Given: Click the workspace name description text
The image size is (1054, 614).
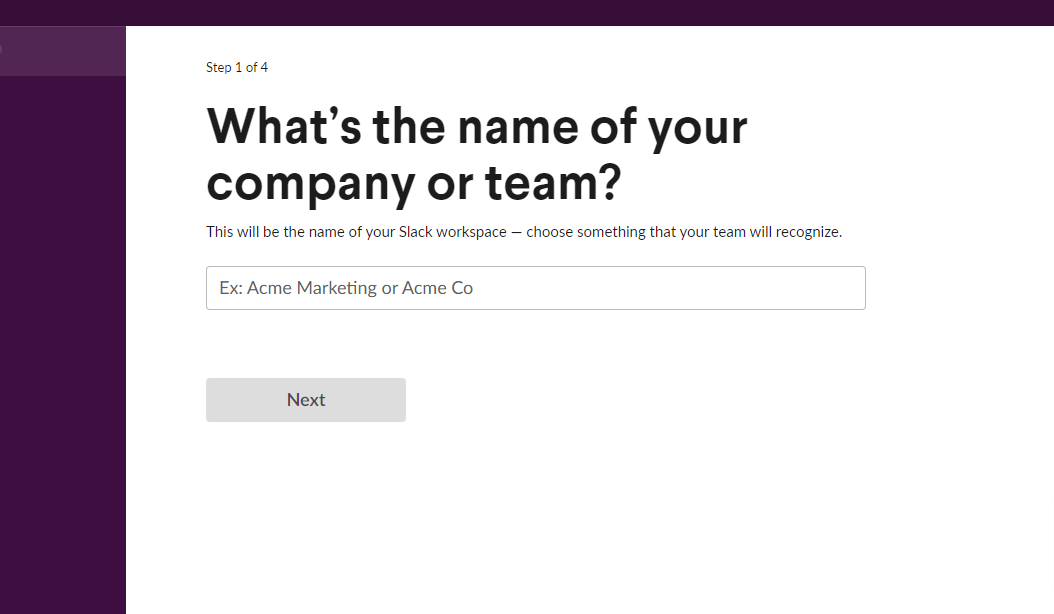Looking at the screenshot, I should click(x=524, y=232).
